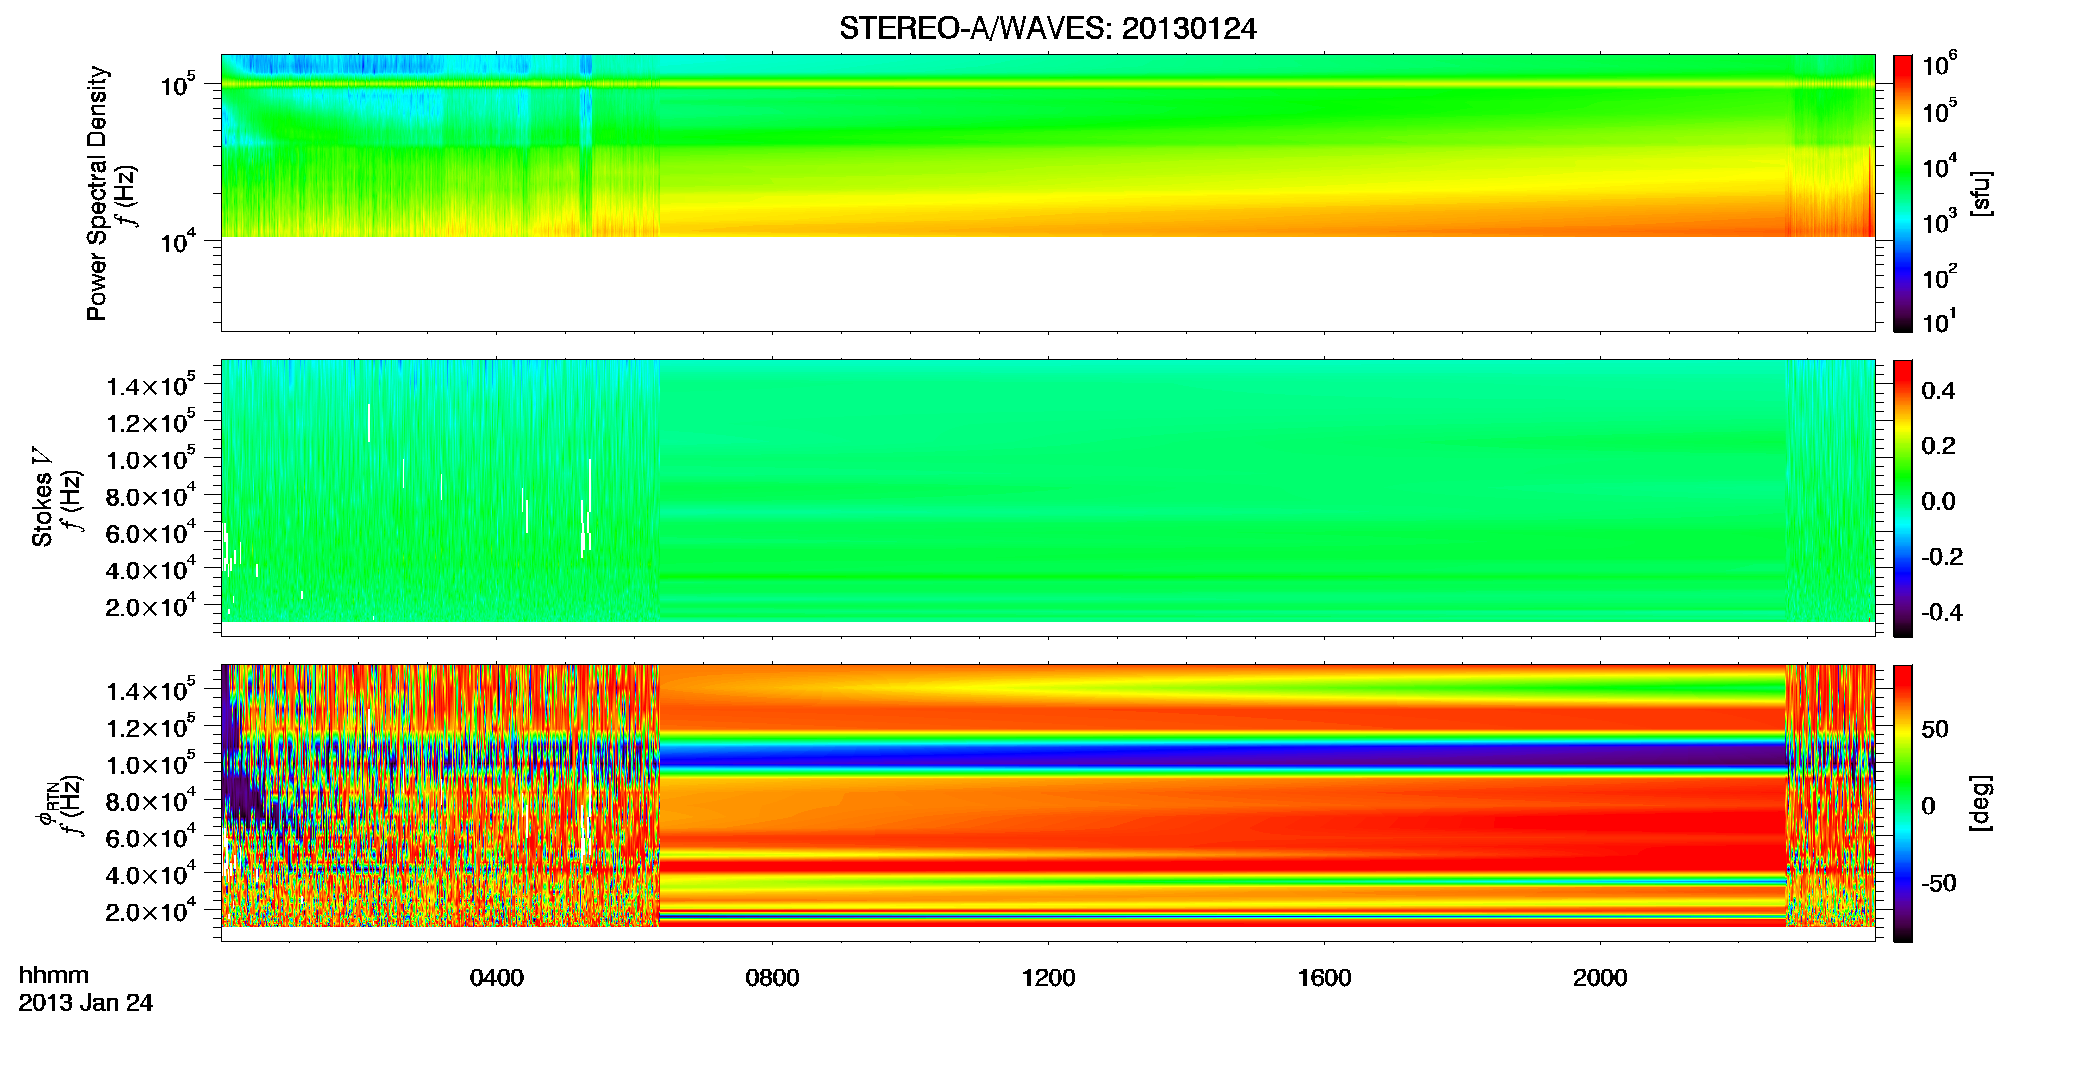
Task: Click the 2.0×10^4 tick in phi RTN panel
Action: point(152,910)
